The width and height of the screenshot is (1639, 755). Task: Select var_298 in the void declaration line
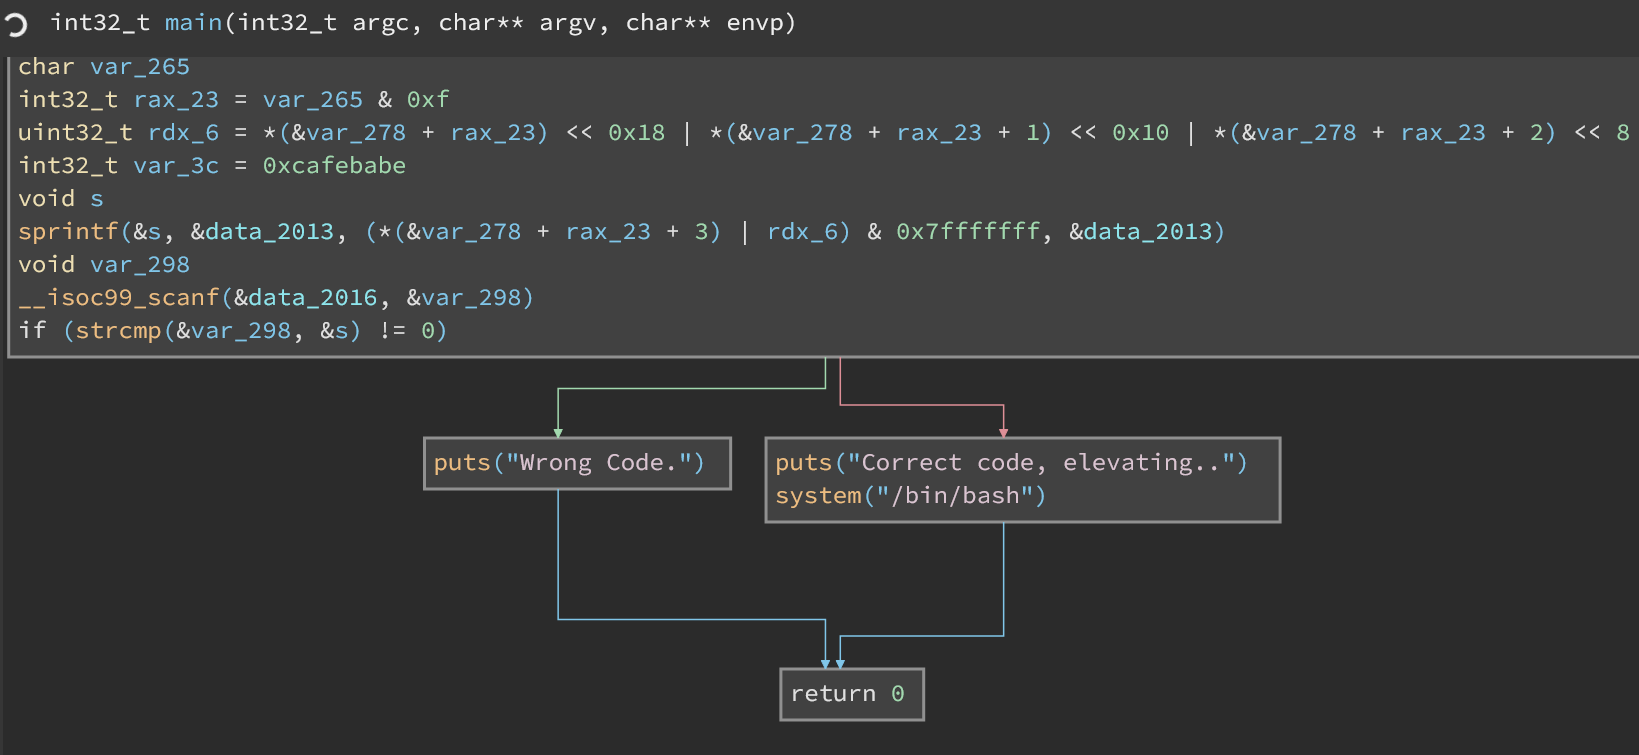(x=139, y=265)
